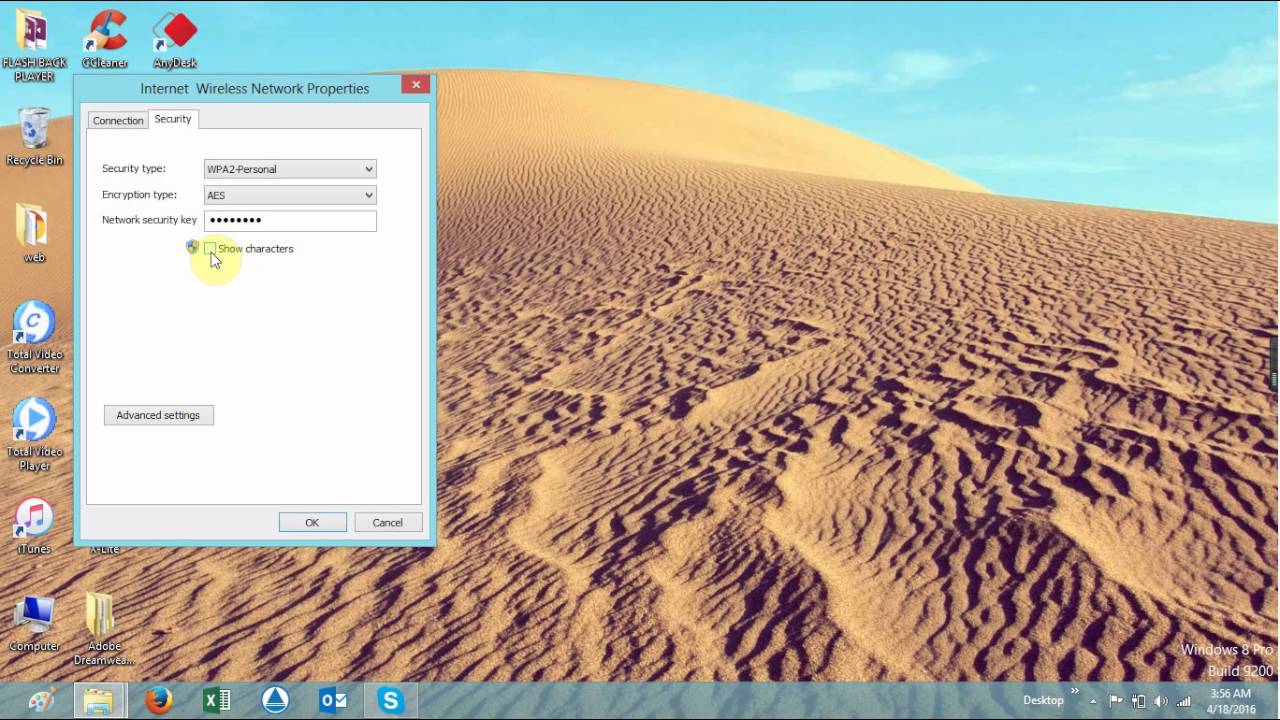Select Total Video Player shortcut

34,435
